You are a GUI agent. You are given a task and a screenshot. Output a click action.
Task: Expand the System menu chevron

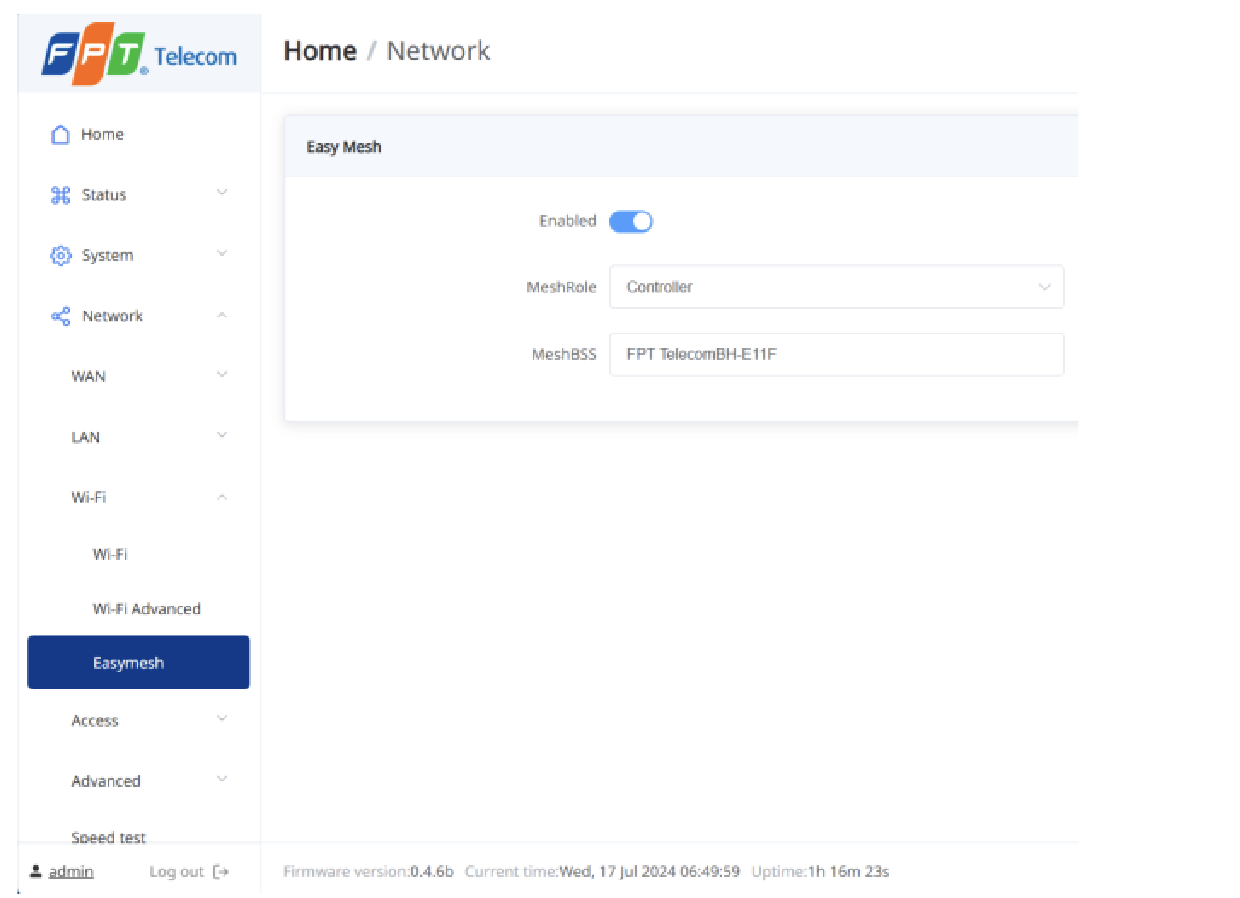pyautogui.click(x=222, y=254)
